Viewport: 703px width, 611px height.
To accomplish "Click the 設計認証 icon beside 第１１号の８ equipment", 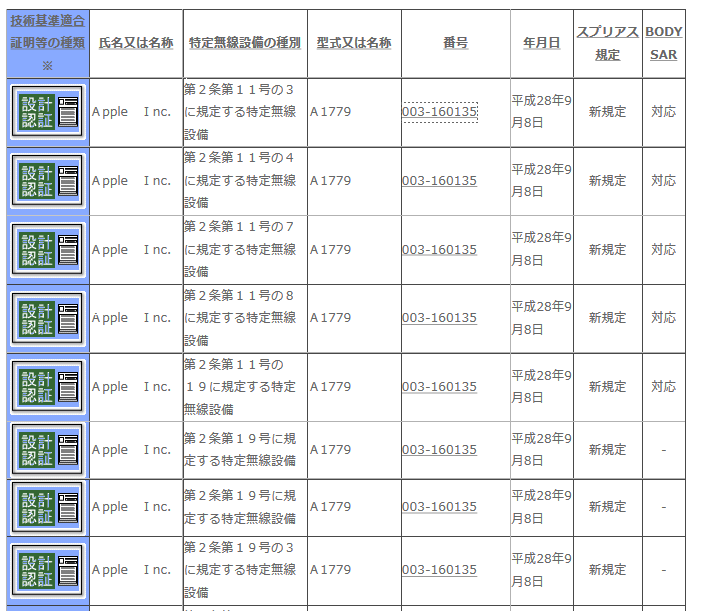I will click(x=47, y=318).
